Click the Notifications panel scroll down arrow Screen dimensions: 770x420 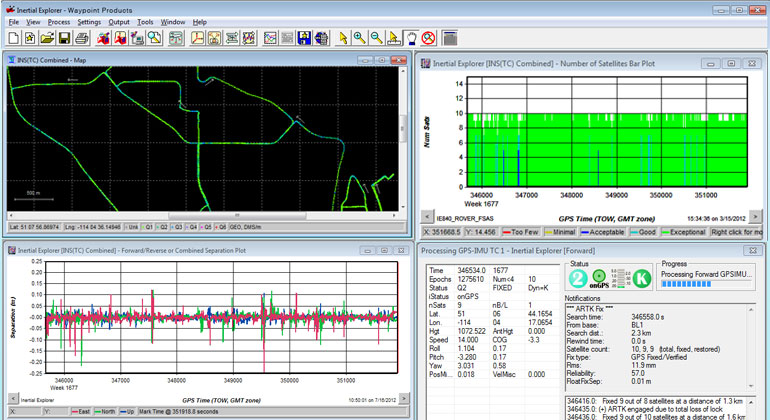751,387
